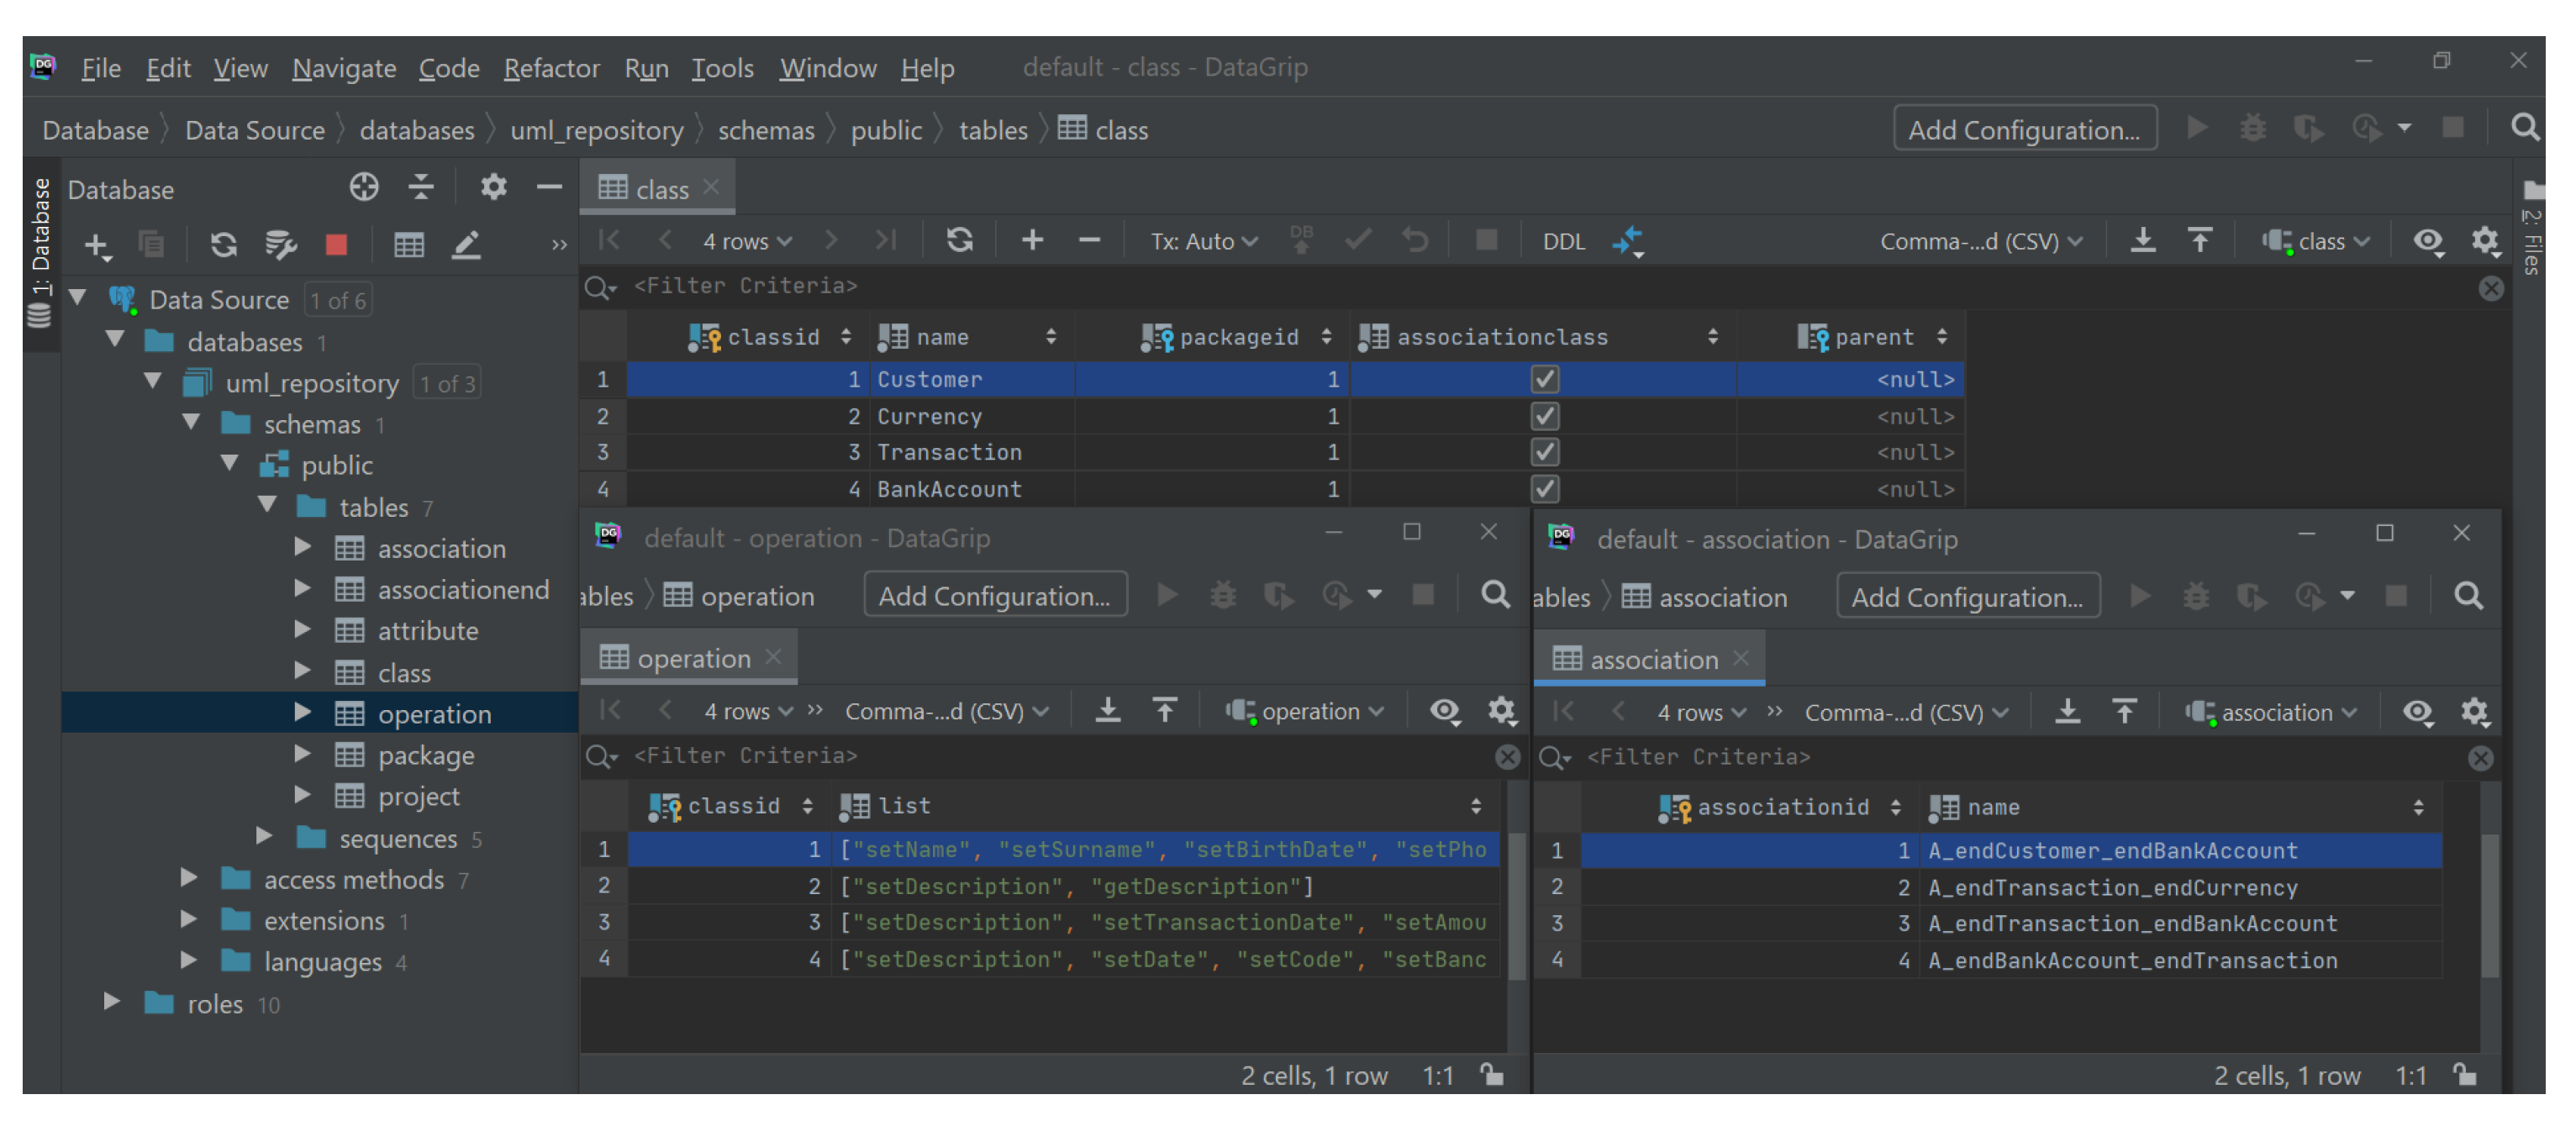2576x1121 pixels.
Task: Toggle associationclass checkbox for BankAccount row
Action: pyautogui.click(x=1544, y=489)
